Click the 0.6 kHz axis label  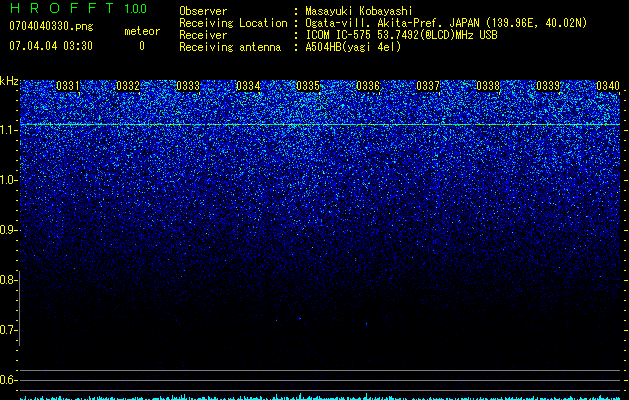click(x=8, y=380)
